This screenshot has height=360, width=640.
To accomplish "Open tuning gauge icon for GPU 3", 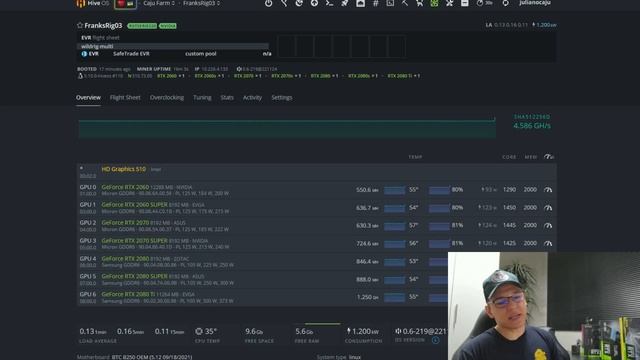I will (548, 243).
